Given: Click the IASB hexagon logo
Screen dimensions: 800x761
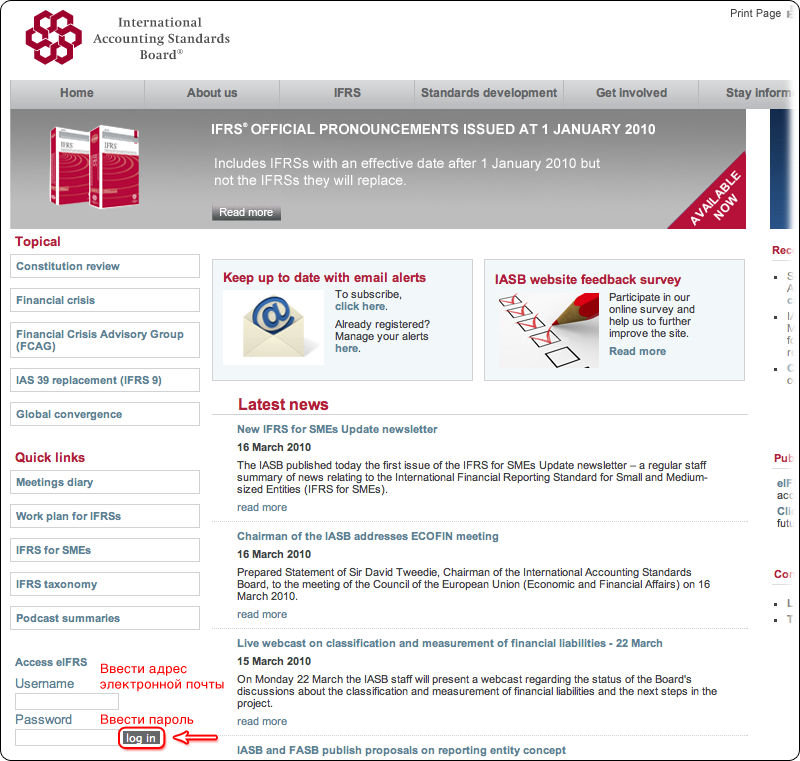Looking at the screenshot, I should coord(54,37).
